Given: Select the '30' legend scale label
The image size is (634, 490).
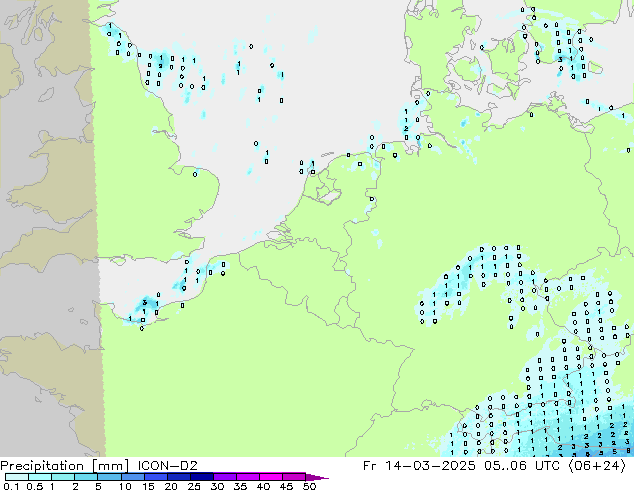Looking at the screenshot, I should 217,486.
